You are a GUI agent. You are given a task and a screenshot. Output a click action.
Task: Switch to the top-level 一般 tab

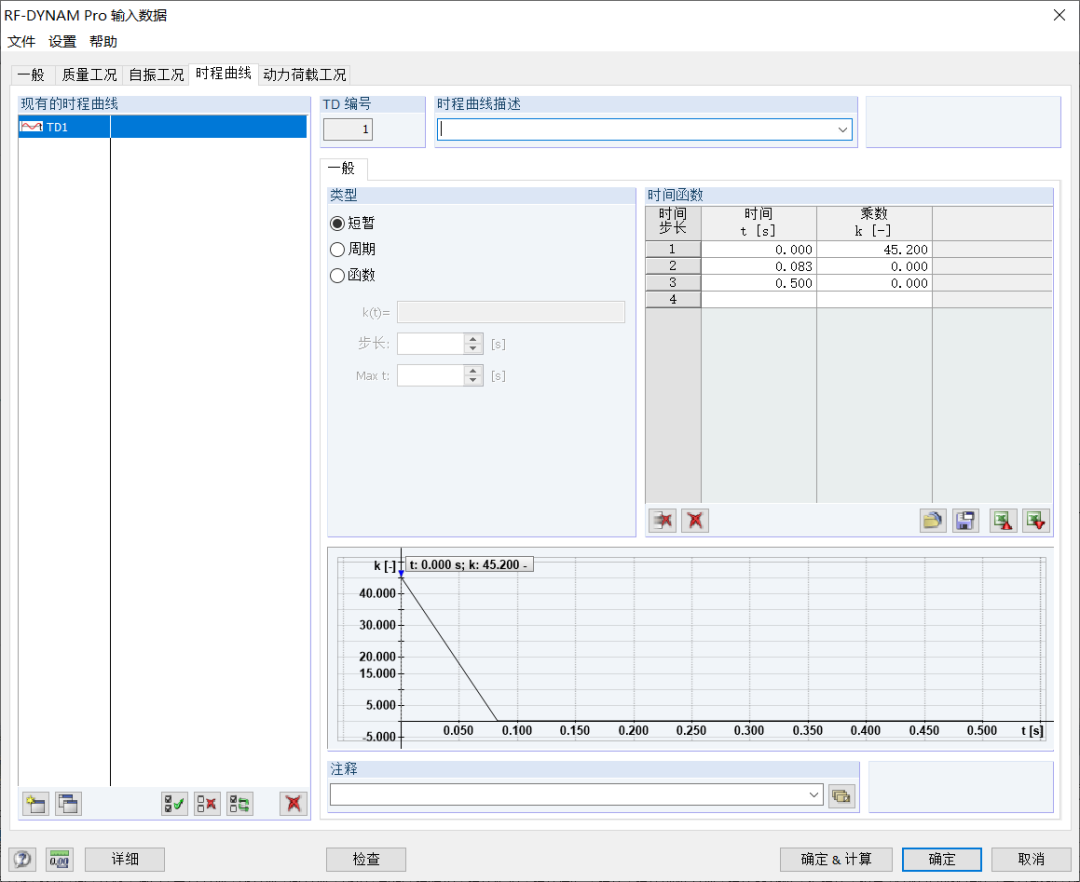[32, 74]
